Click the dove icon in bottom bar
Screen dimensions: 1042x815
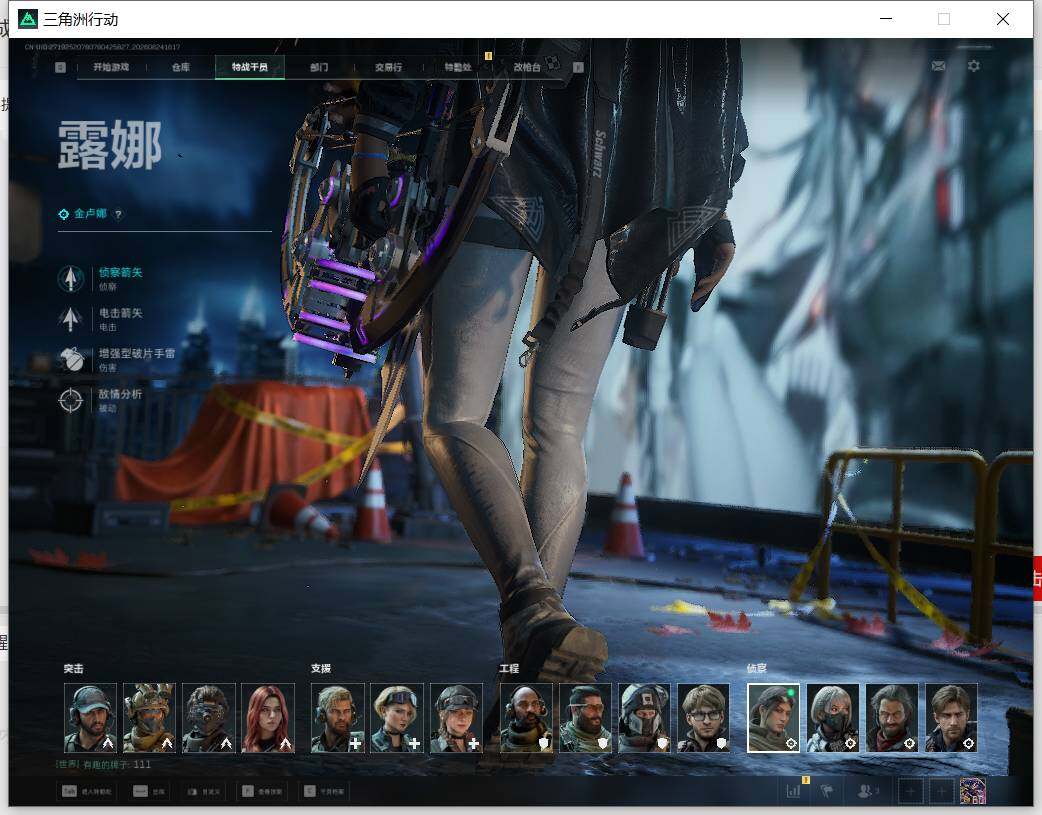pos(827,791)
